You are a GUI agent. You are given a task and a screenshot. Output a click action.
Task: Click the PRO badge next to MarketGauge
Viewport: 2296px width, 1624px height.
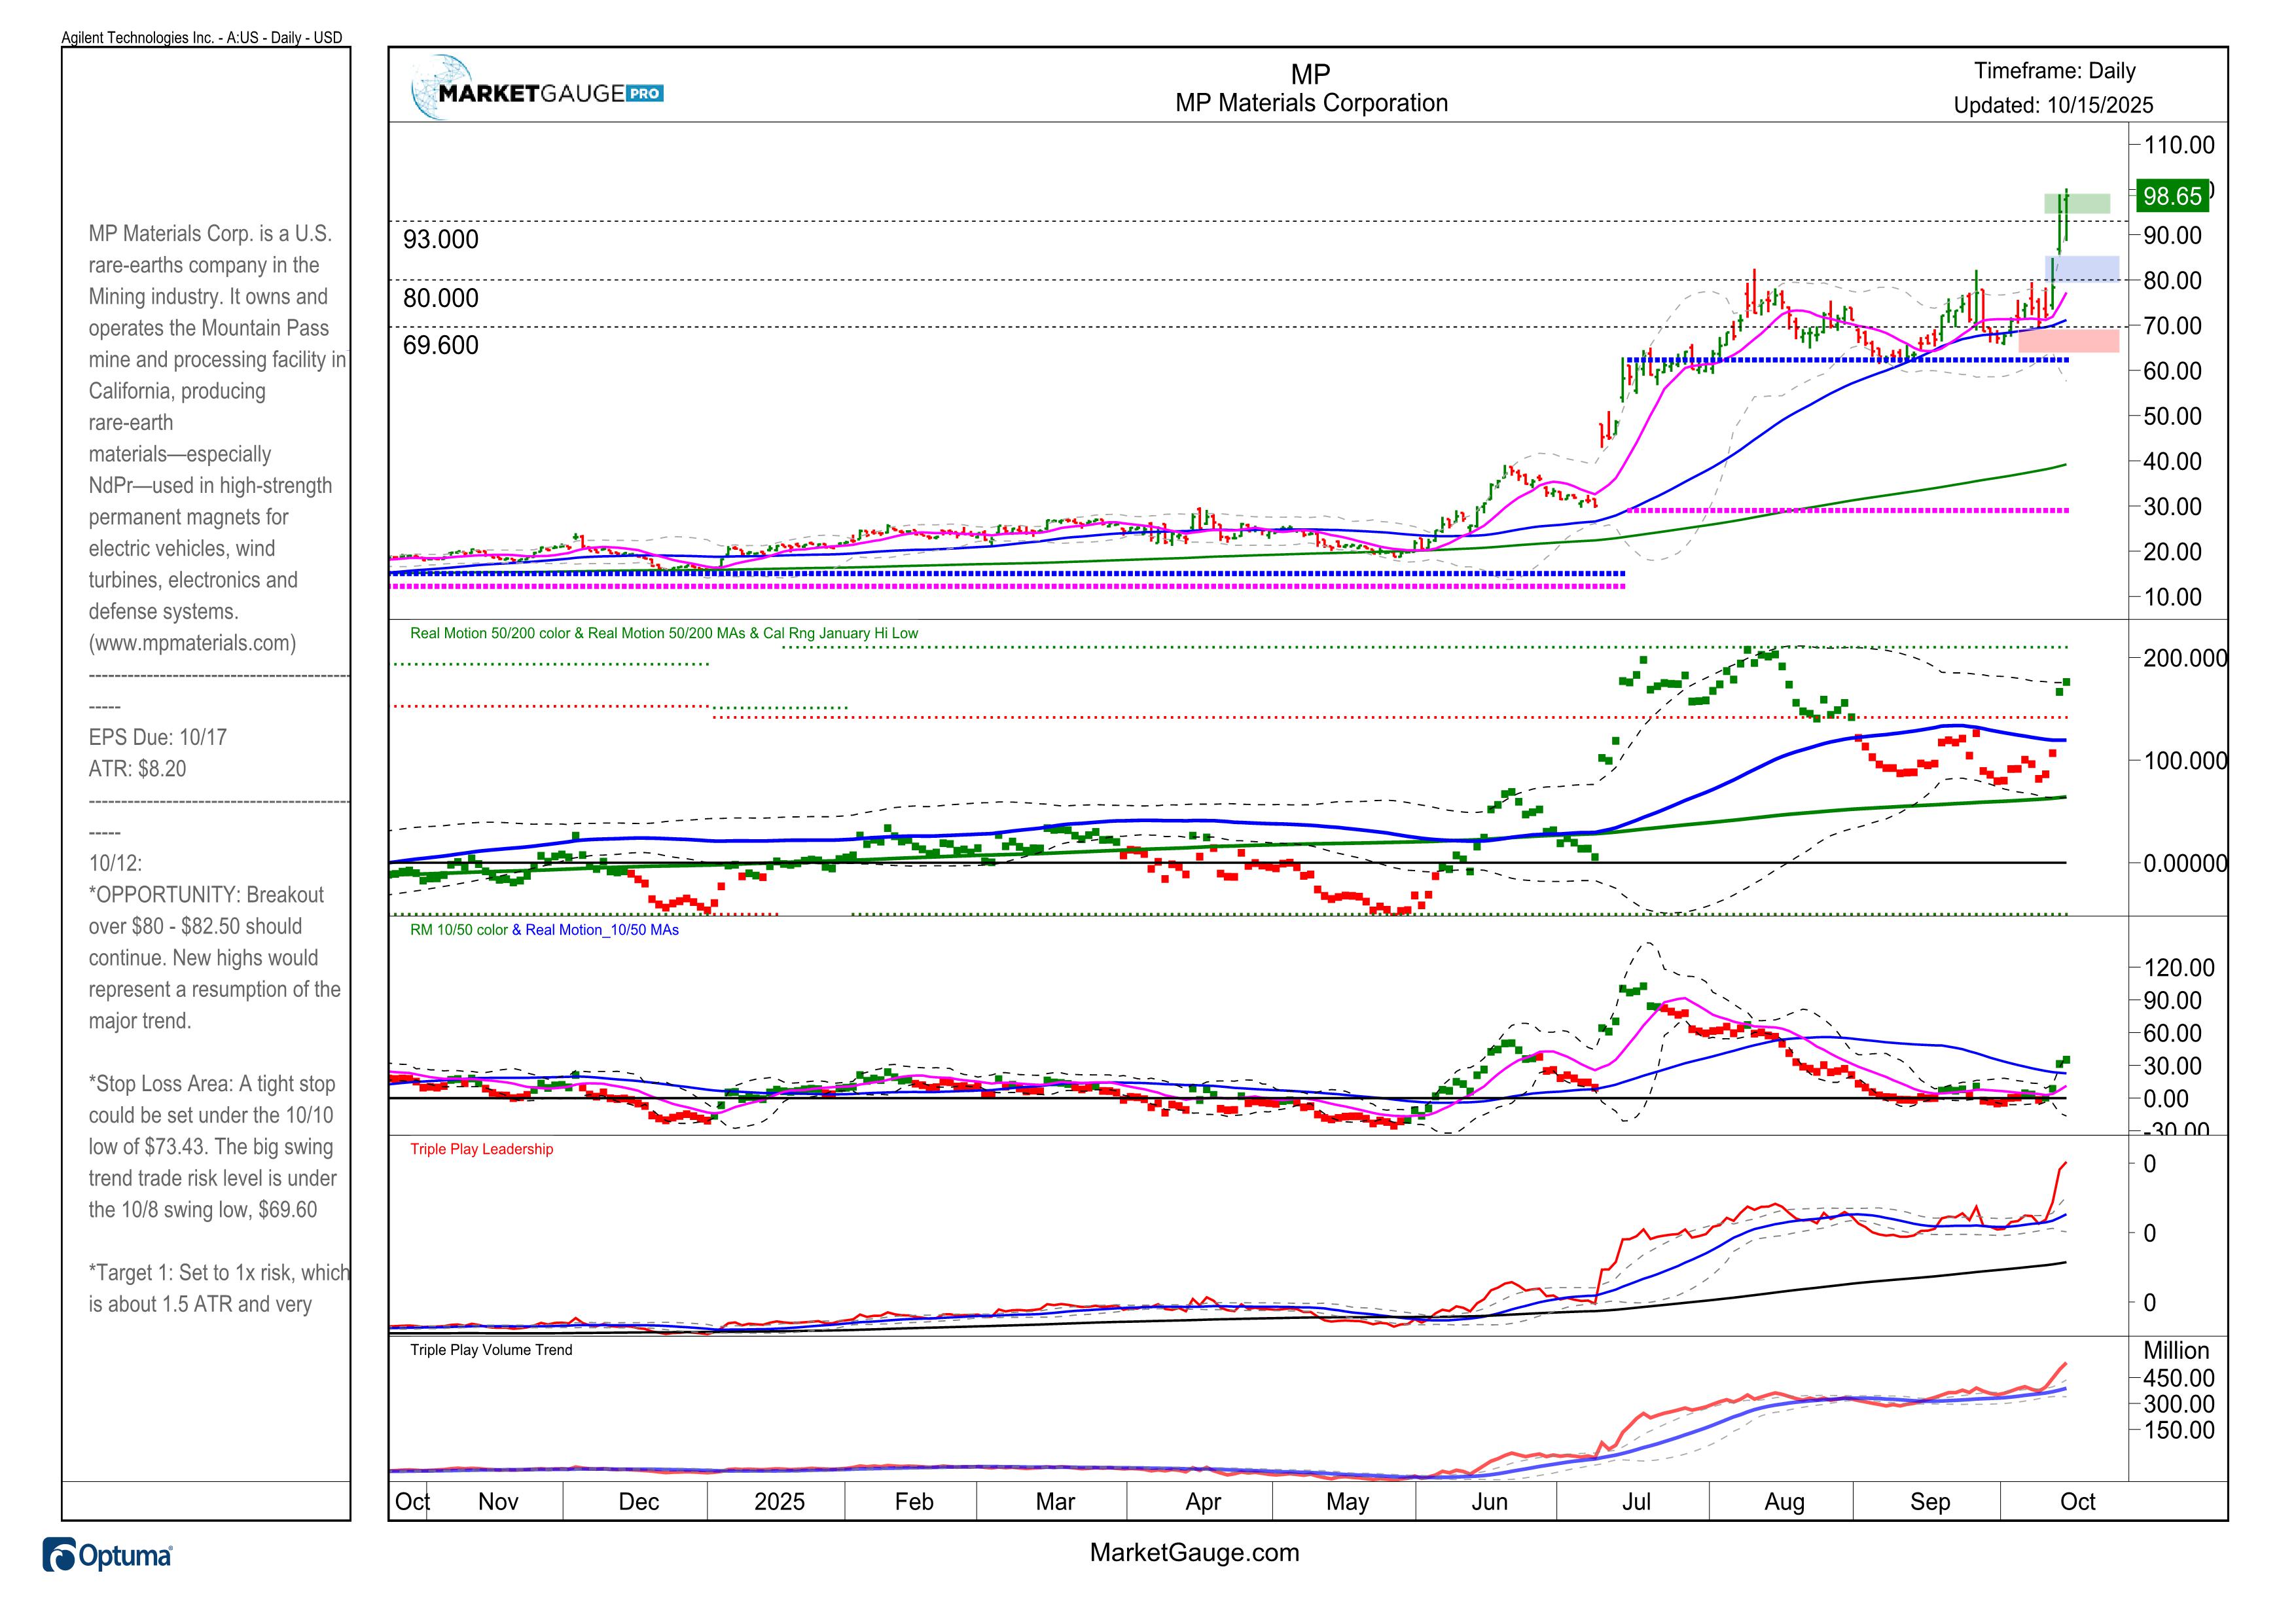(x=645, y=93)
